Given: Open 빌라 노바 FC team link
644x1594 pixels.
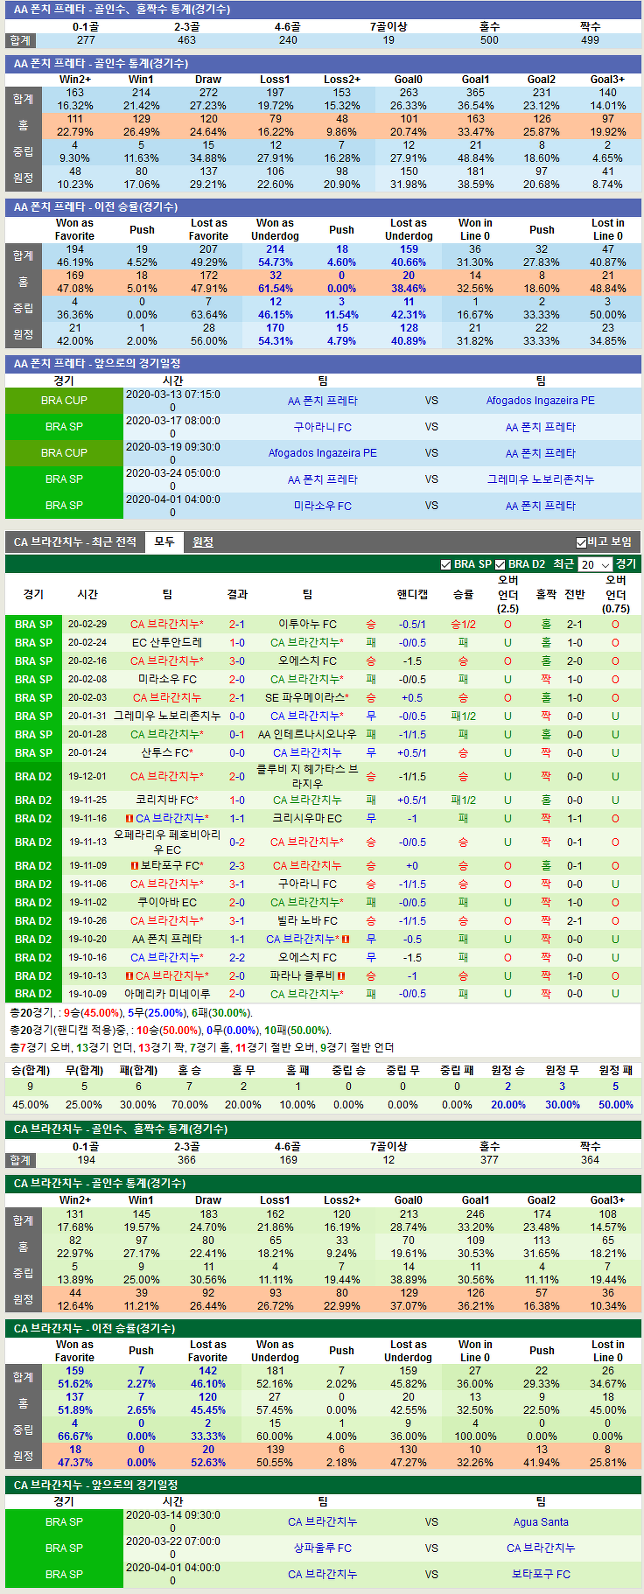Looking at the screenshot, I should 307,921.
